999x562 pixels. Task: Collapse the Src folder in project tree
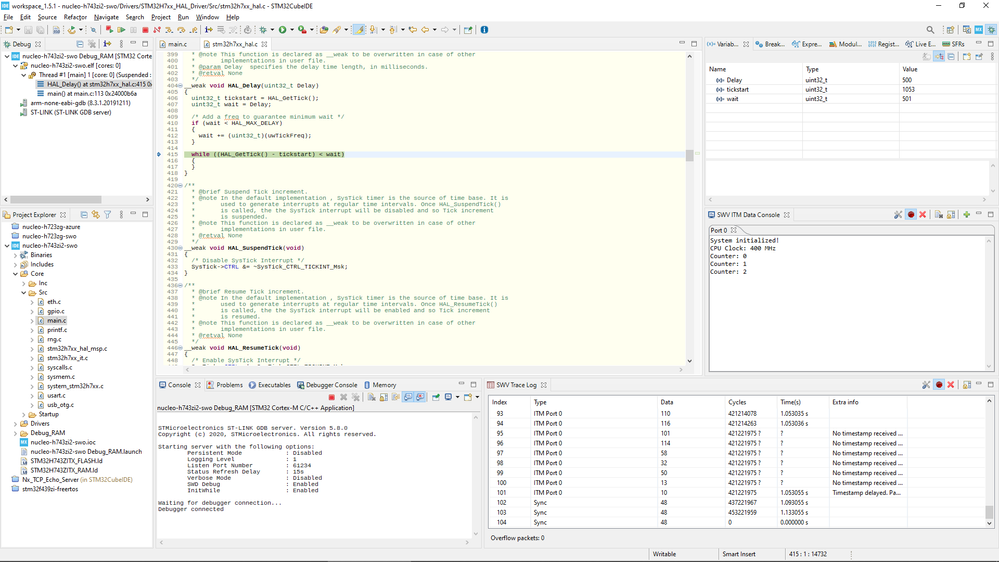pos(24,293)
